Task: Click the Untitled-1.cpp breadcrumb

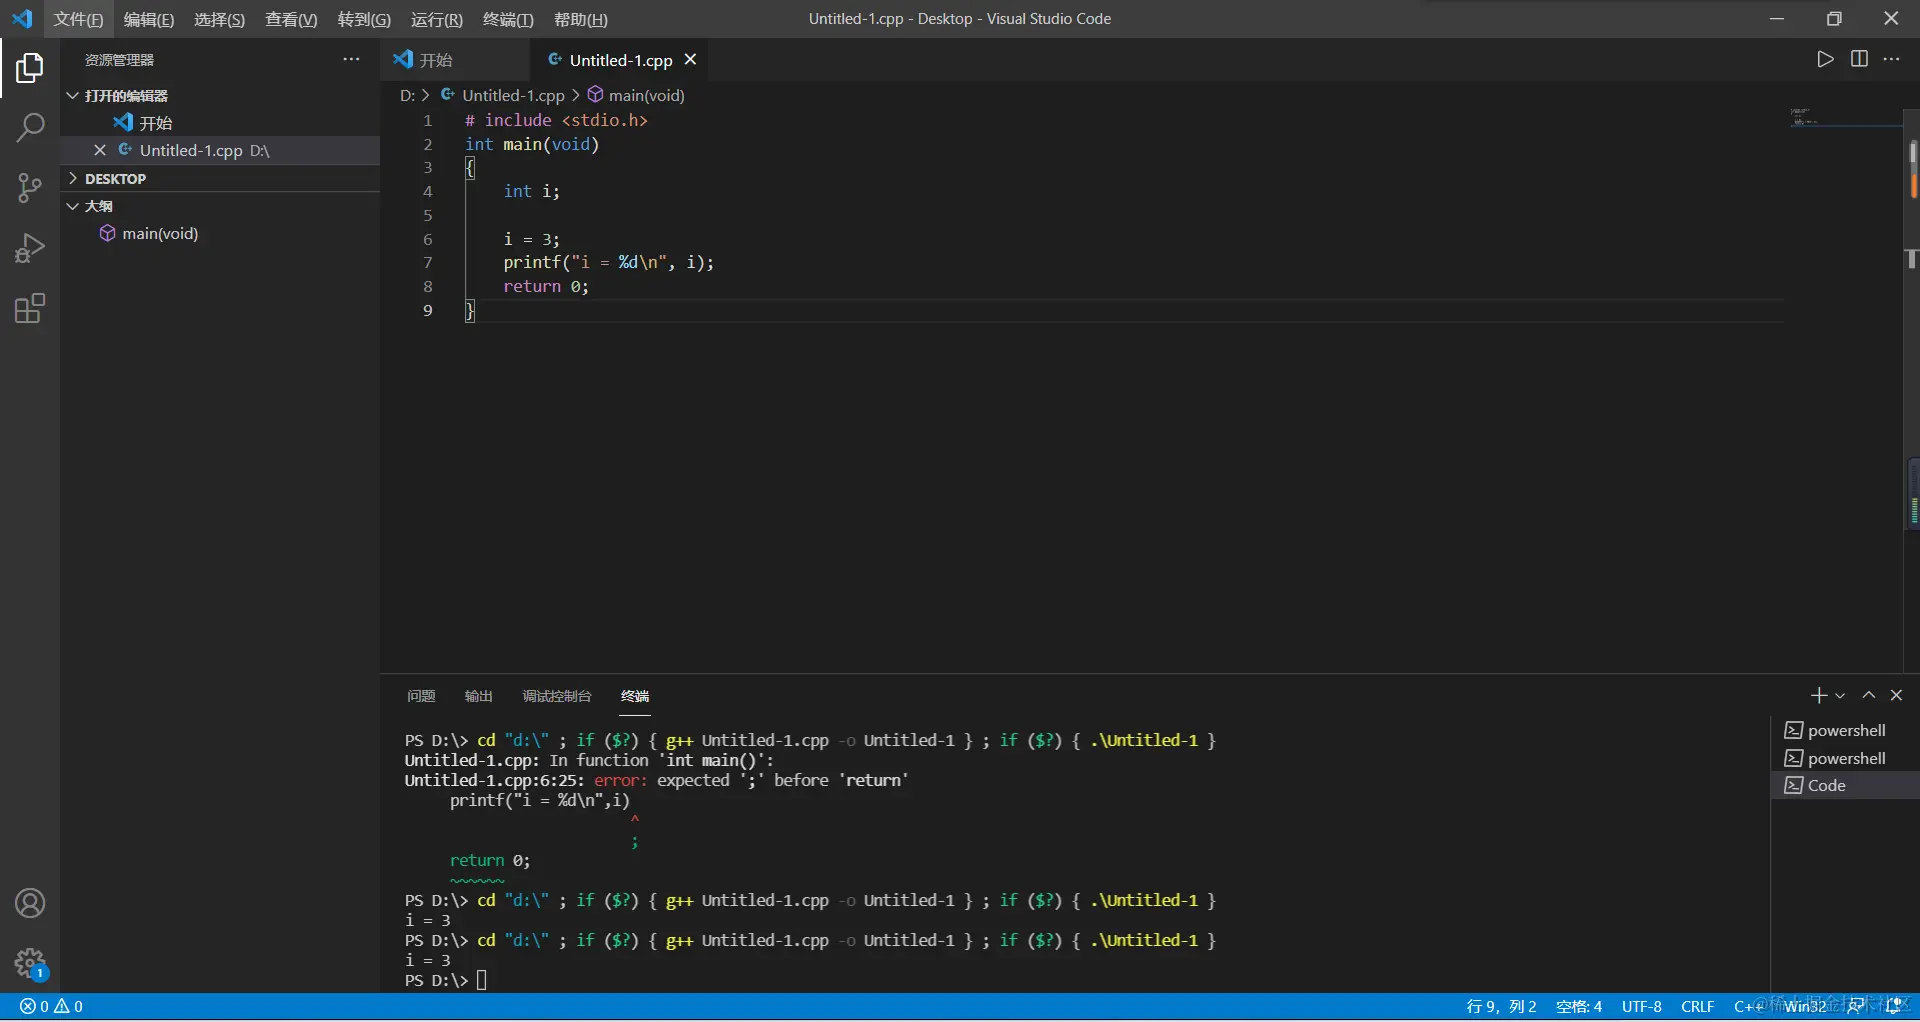Action: (x=503, y=95)
